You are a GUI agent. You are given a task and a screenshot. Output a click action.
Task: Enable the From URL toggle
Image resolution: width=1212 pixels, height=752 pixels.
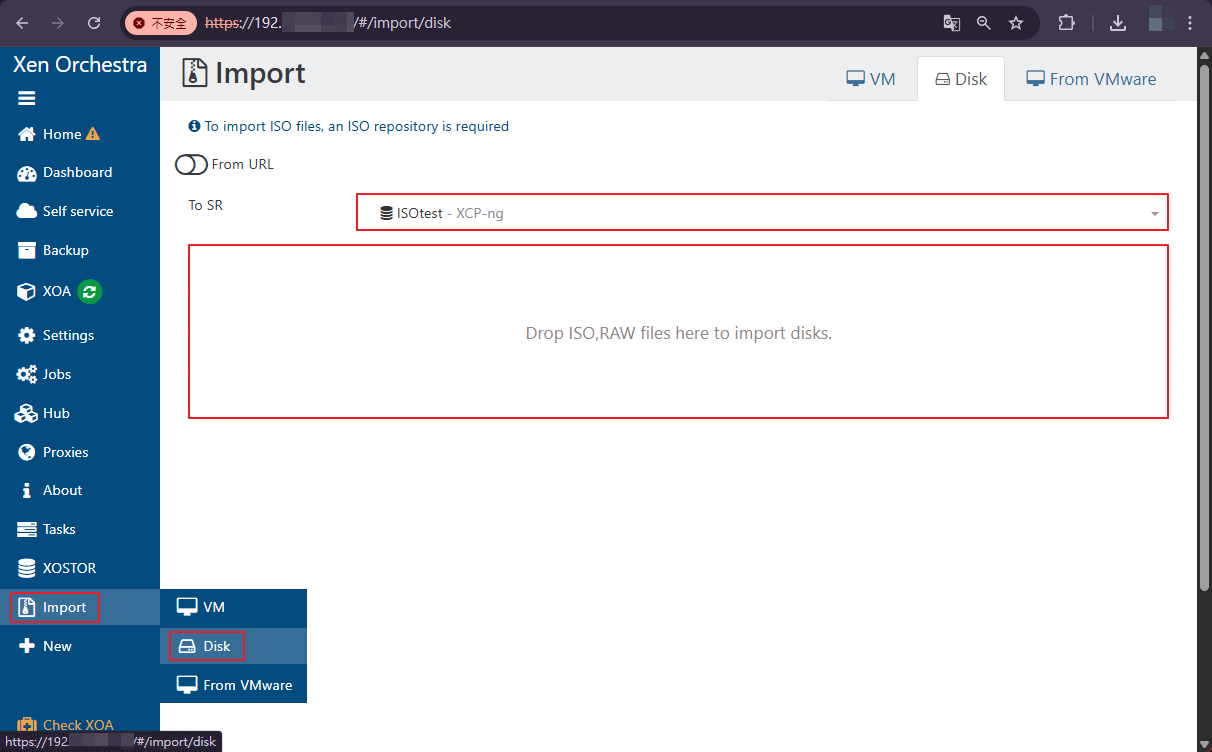(x=191, y=164)
